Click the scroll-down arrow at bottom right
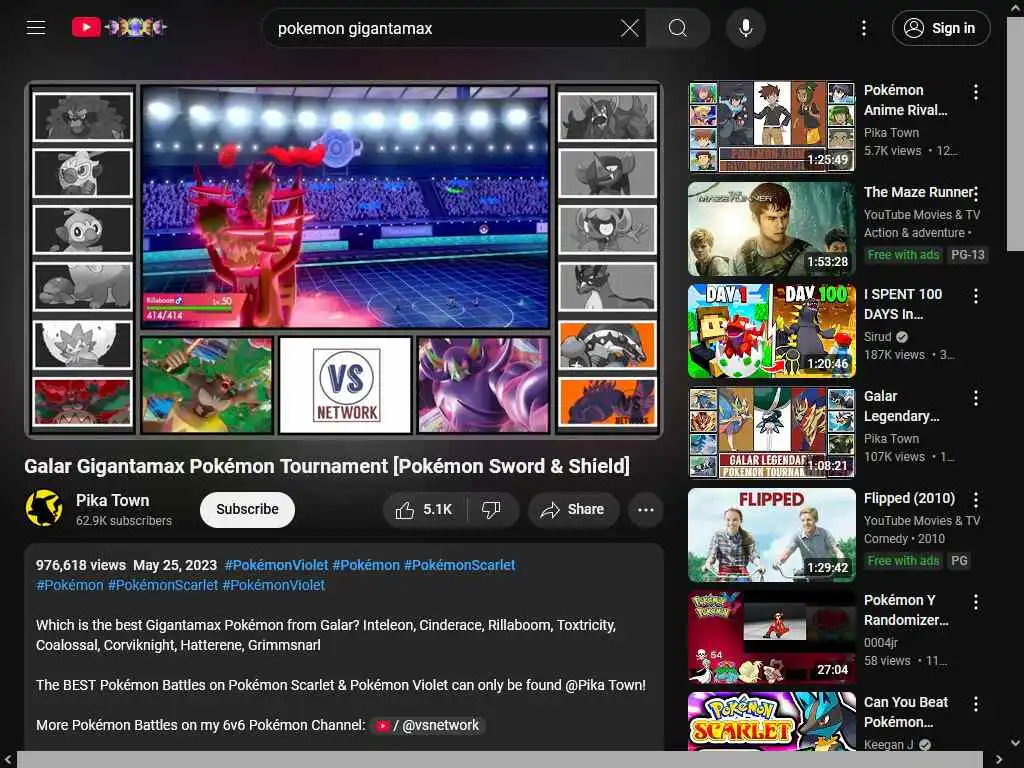The image size is (1024, 768). 1015,743
